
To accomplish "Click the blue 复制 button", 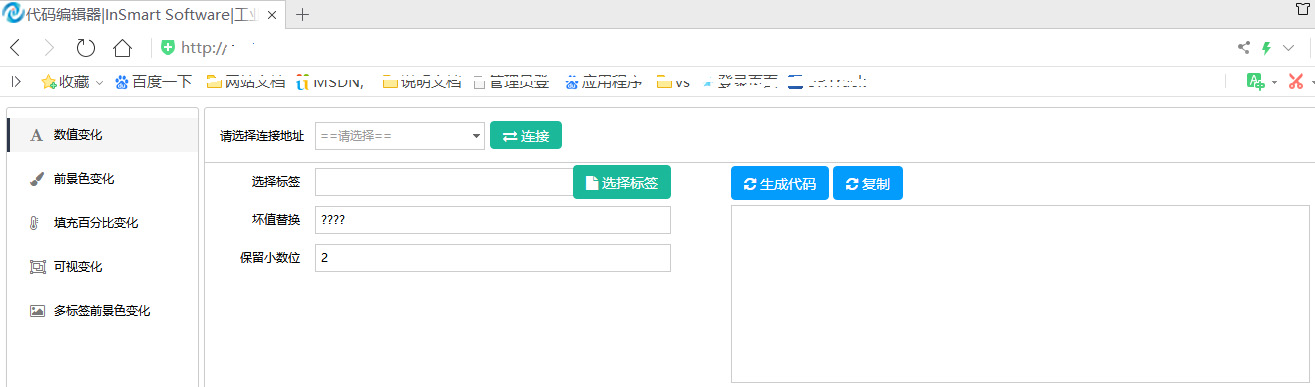I will 868,184.
